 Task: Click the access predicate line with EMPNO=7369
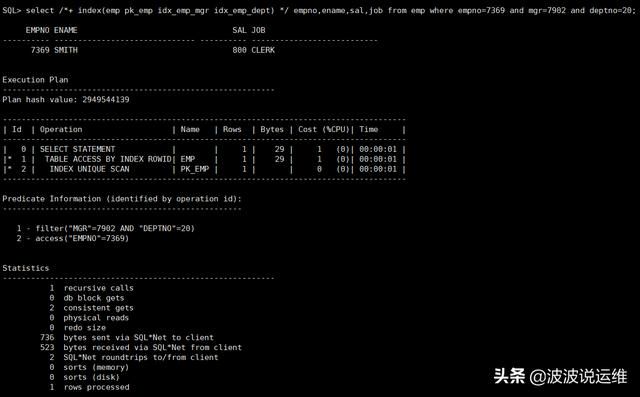(x=73, y=238)
